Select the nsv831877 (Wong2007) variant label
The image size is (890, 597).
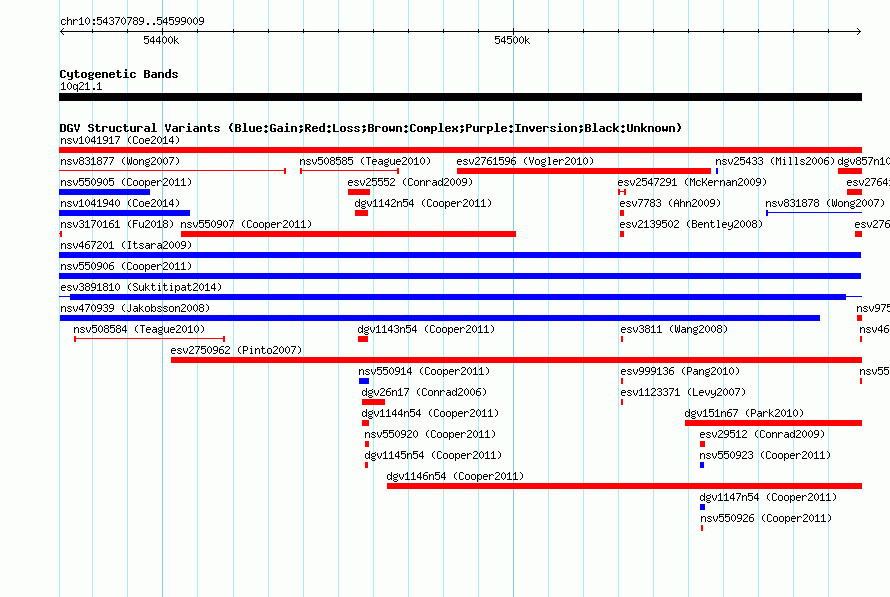click(x=120, y=161)
